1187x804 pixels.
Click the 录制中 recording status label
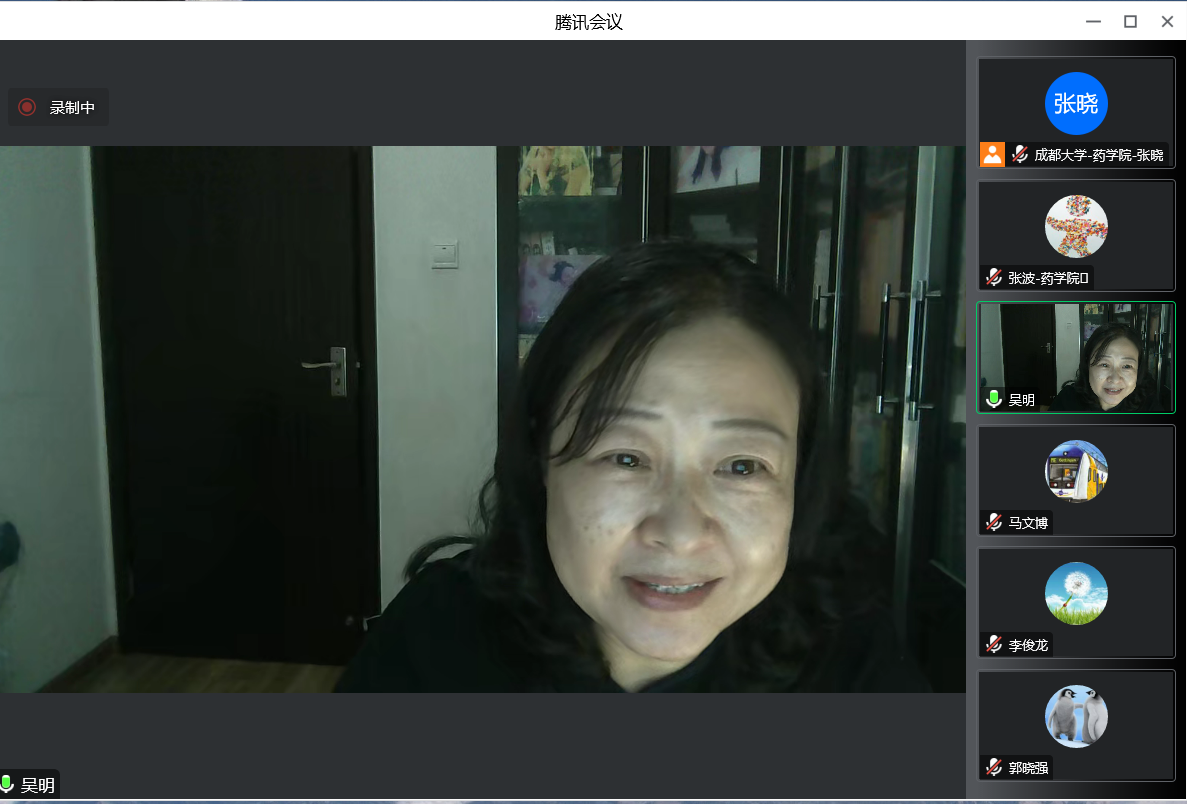72,108
